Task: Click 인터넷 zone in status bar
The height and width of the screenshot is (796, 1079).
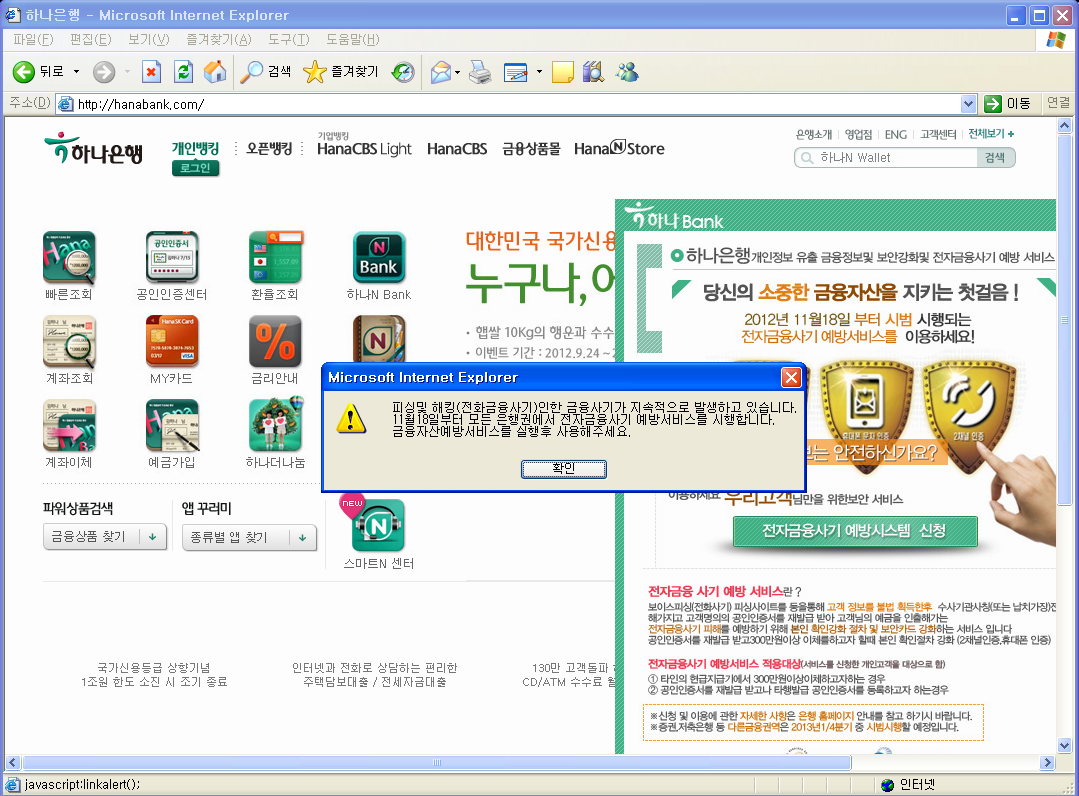Action: [908, 784]
